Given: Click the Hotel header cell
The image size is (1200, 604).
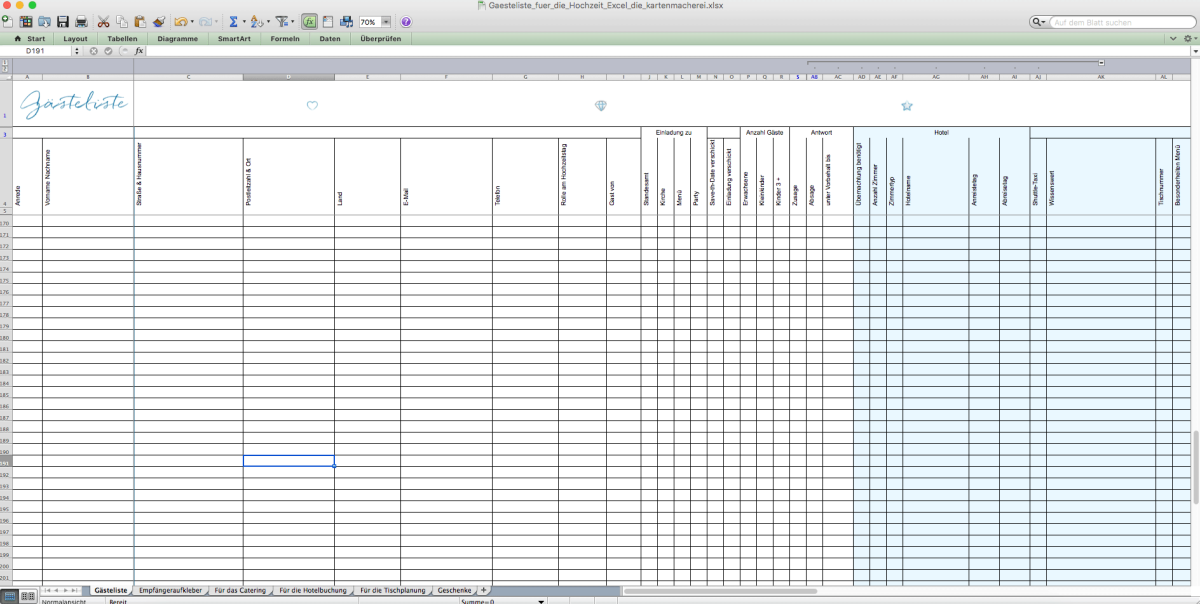Looking at the screenshot, I should click(941, 132).
